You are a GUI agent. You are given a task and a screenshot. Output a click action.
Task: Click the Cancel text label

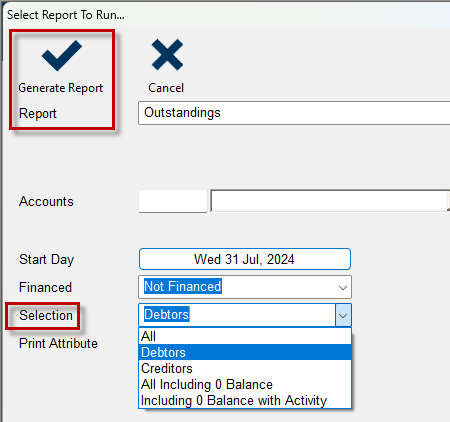pos(166,88)
